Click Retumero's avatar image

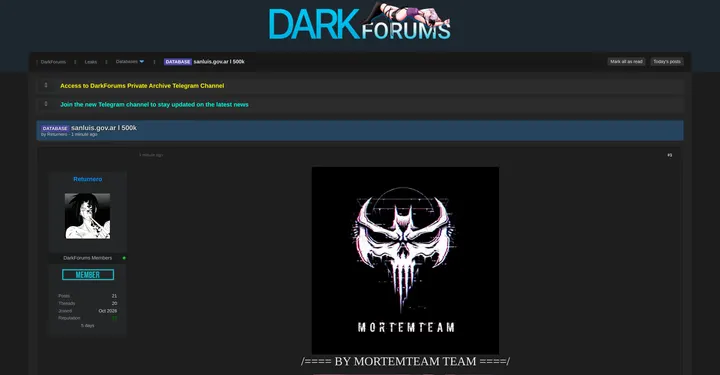coord(88,216)
